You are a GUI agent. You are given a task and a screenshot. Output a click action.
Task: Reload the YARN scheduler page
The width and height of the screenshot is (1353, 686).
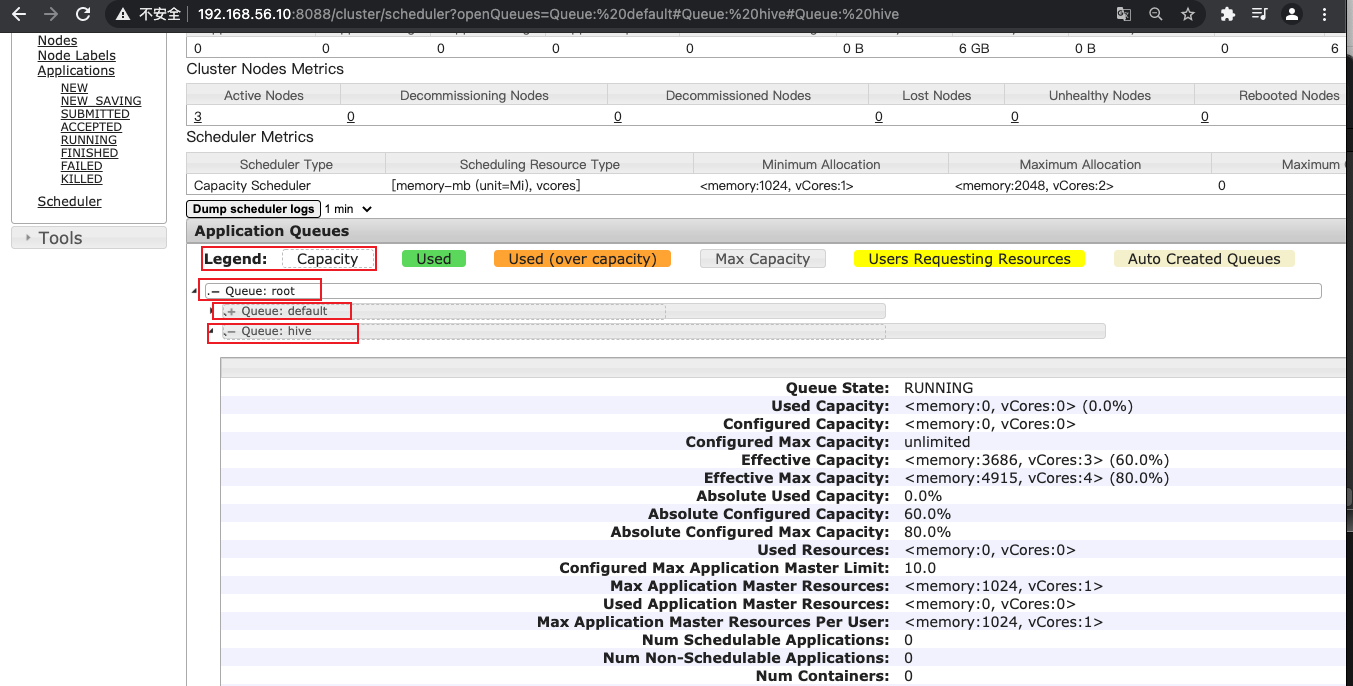84,14
